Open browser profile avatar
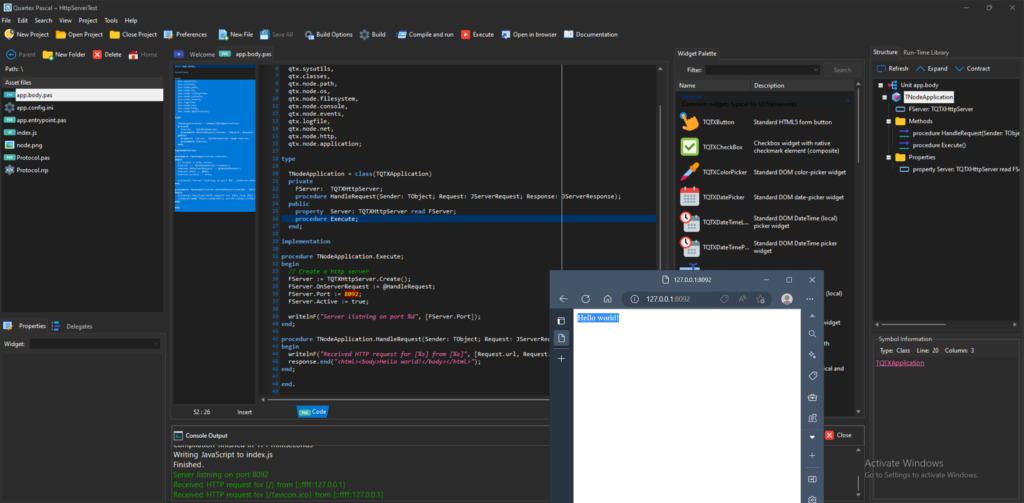Image resolution: width=1024 pixels, height=503 pixels. point(787,299)
